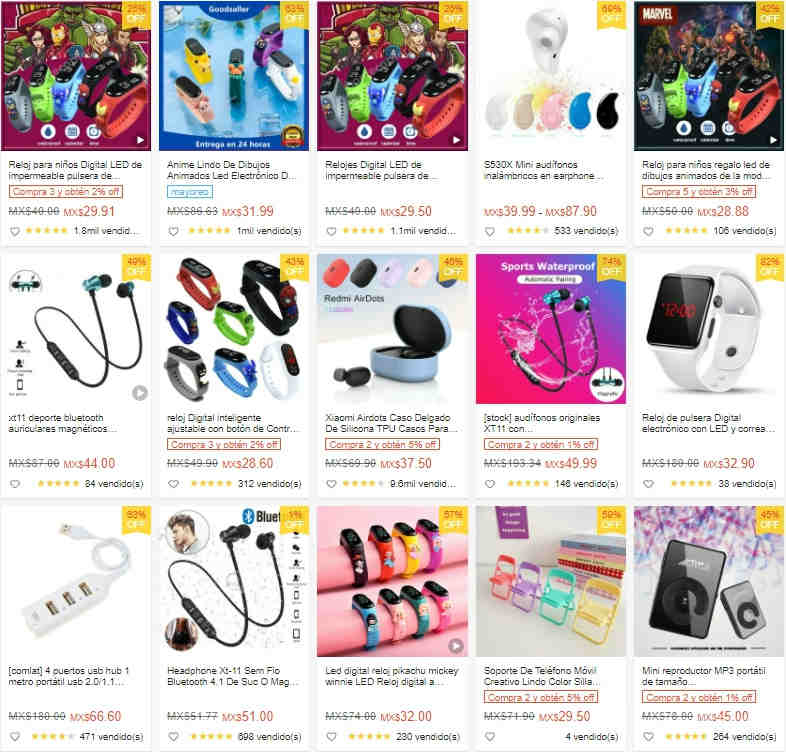Play video on pikachu mickey watch image
Viewport: 786px width, 752px height.
click(x=456, y=646)
